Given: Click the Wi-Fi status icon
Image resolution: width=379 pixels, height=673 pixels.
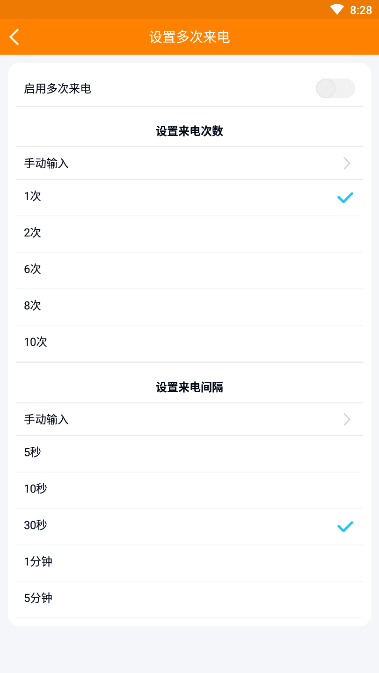Looking at the screenshot, I should (337, 9).
